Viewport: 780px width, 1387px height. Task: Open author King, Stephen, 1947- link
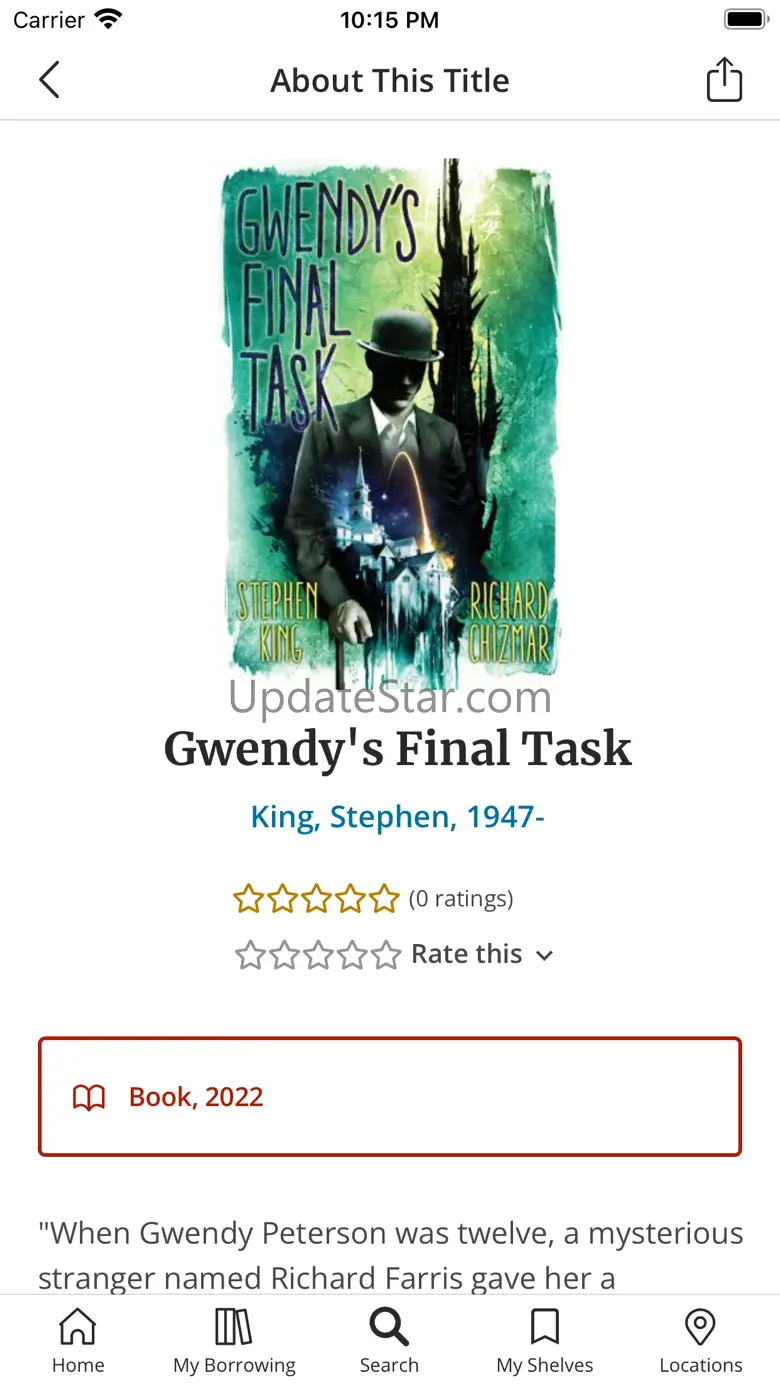pos(397,817)
